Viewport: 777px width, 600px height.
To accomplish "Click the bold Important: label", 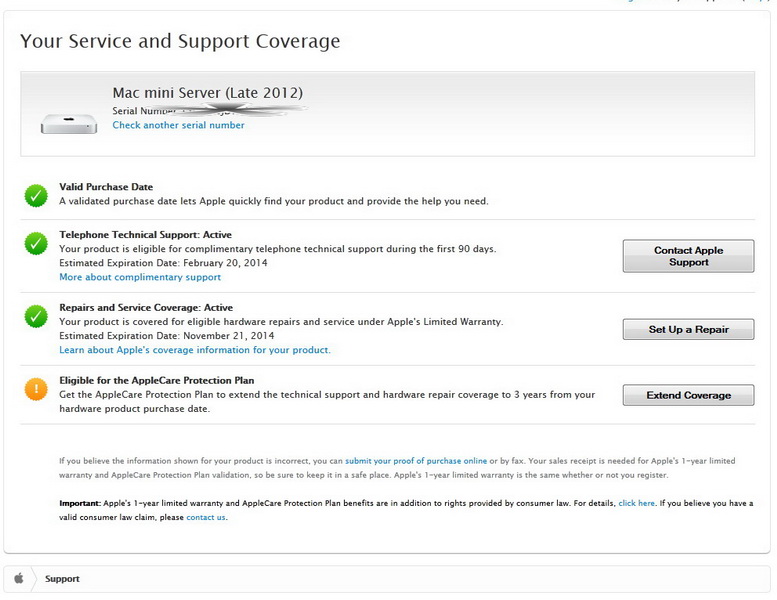I will tap(80, 503).
